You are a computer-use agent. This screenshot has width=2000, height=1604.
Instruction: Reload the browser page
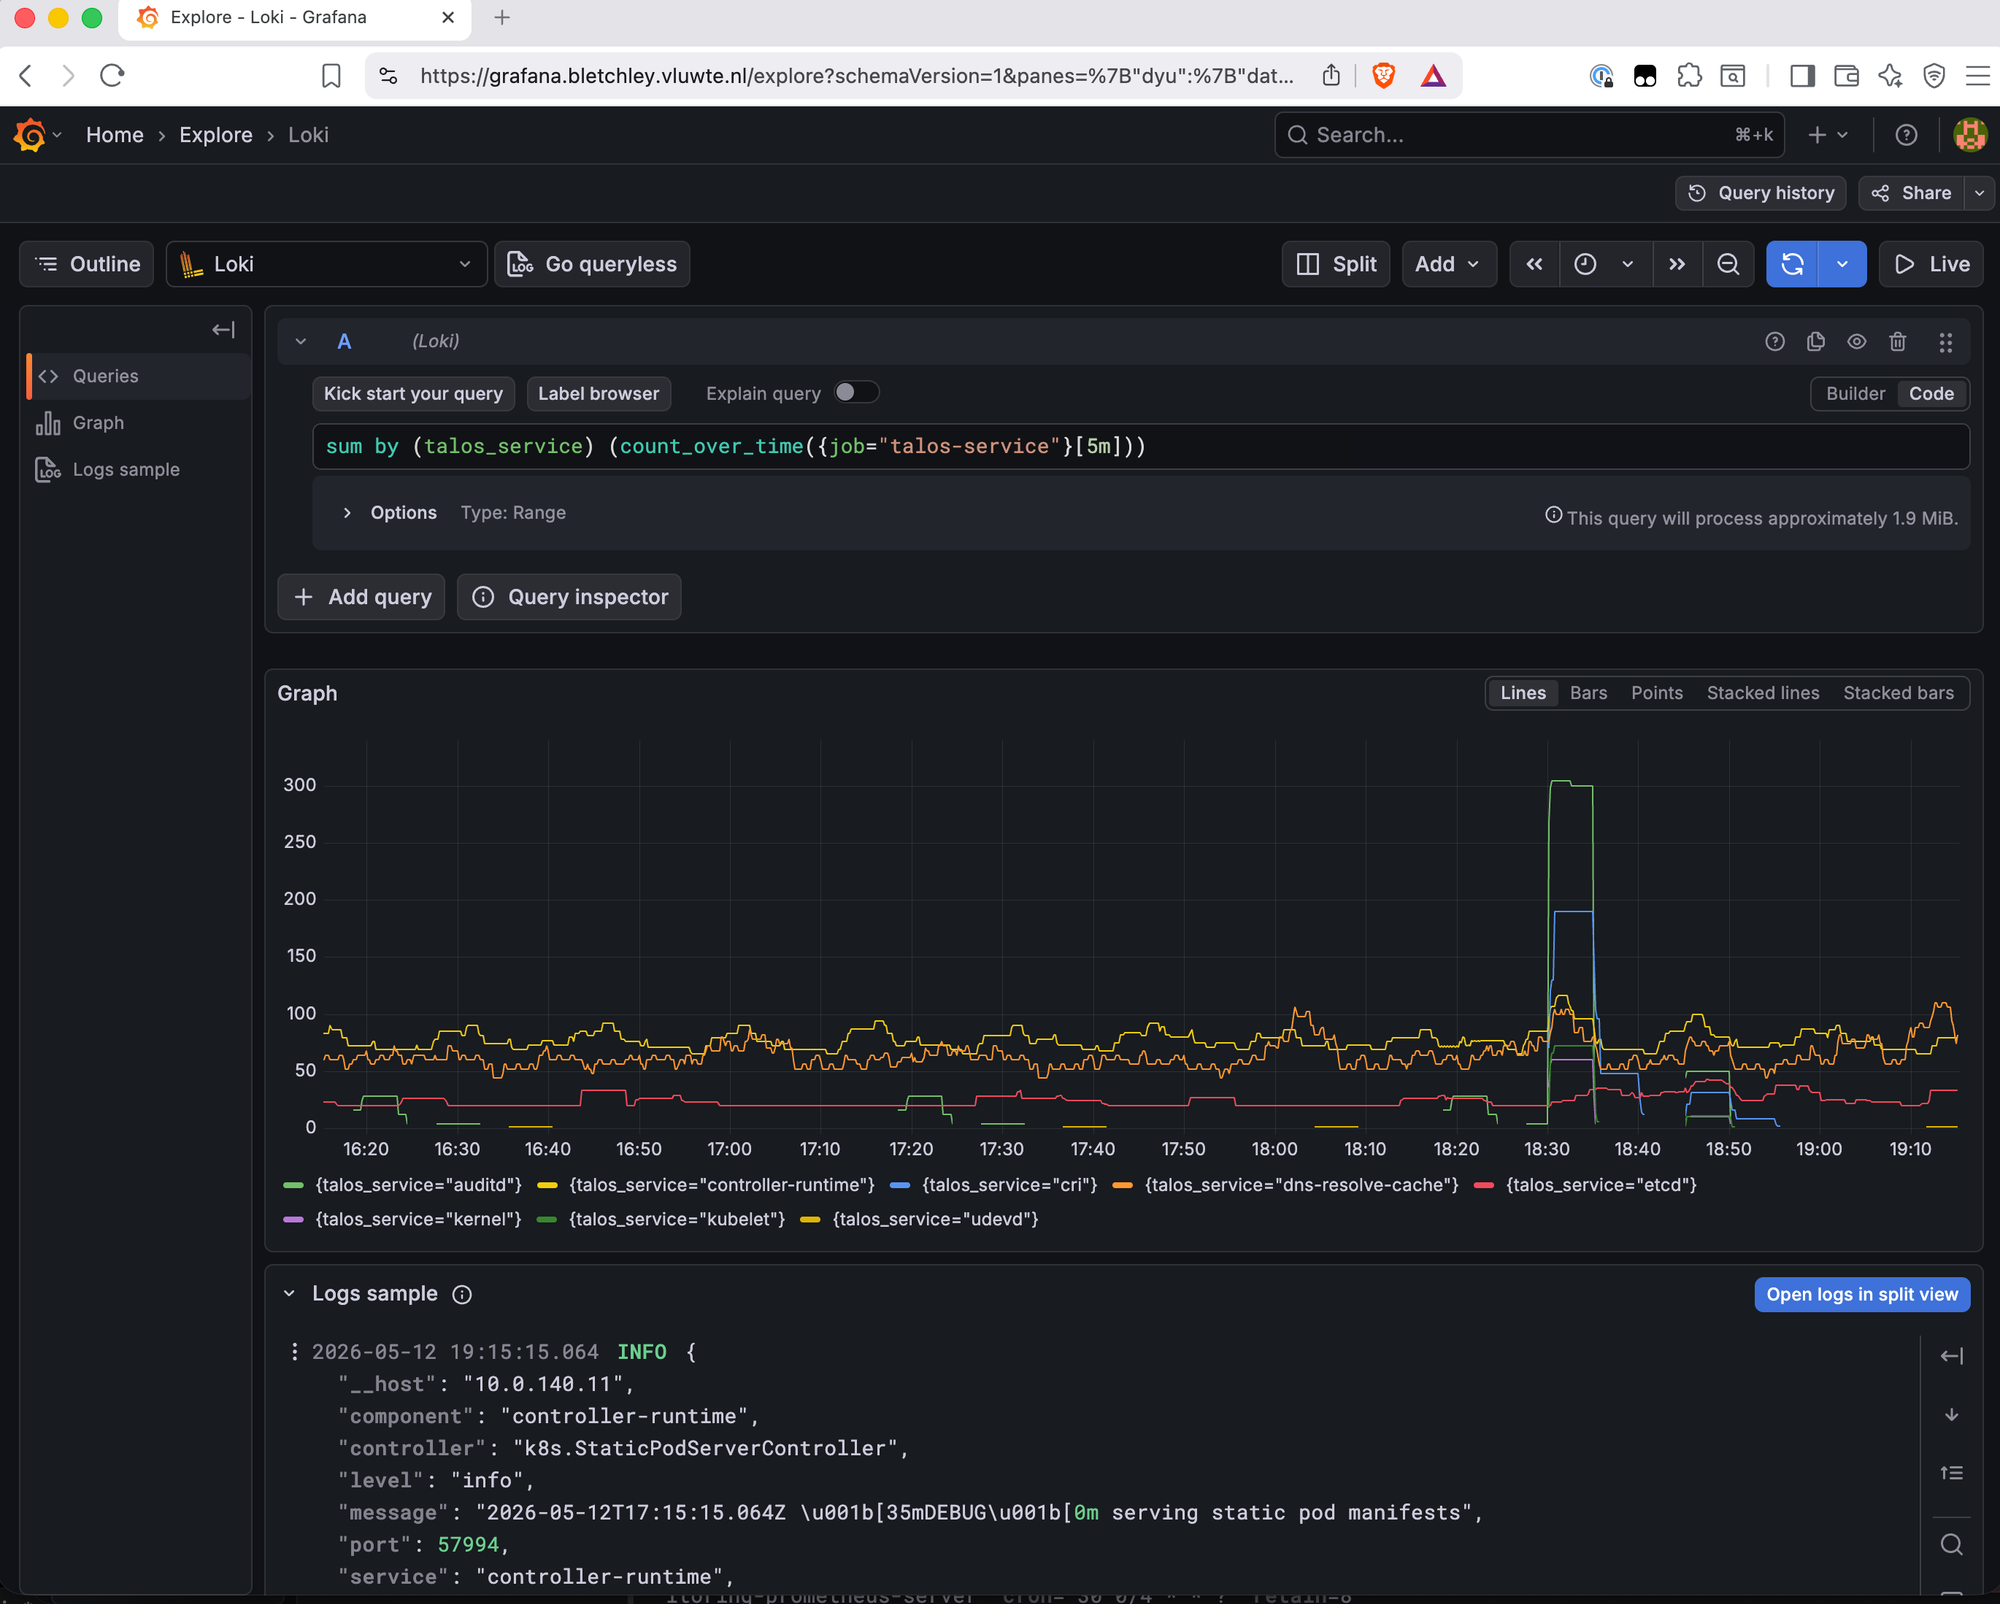tap(112, 76)
